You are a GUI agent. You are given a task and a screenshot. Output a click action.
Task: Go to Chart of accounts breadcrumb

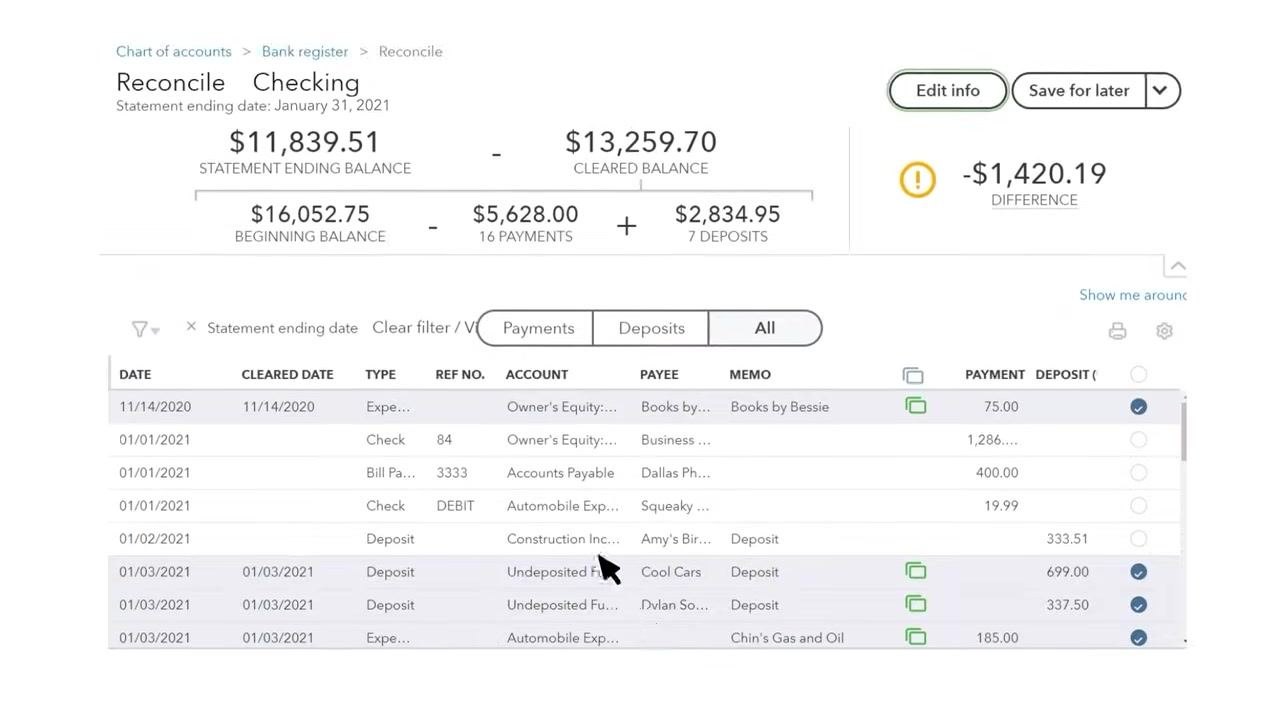point(173,51)
